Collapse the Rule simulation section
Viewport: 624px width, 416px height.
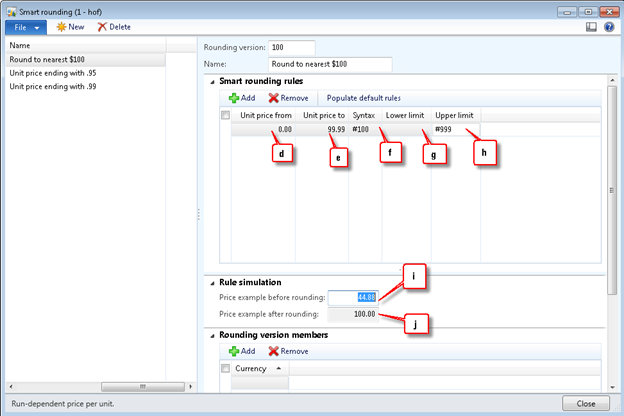tap(211, 281)
